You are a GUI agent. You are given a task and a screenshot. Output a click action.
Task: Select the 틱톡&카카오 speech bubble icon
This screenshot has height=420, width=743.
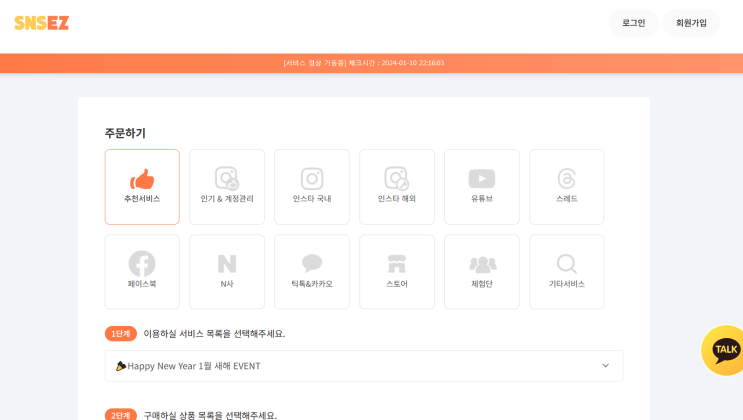click(x=312, y=263)
